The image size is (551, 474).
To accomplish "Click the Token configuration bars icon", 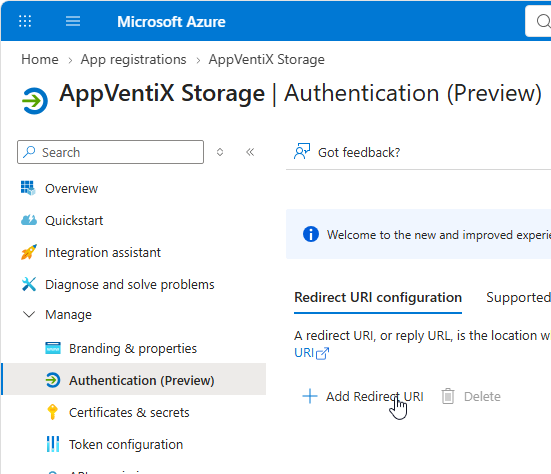I will click(53, 444).
